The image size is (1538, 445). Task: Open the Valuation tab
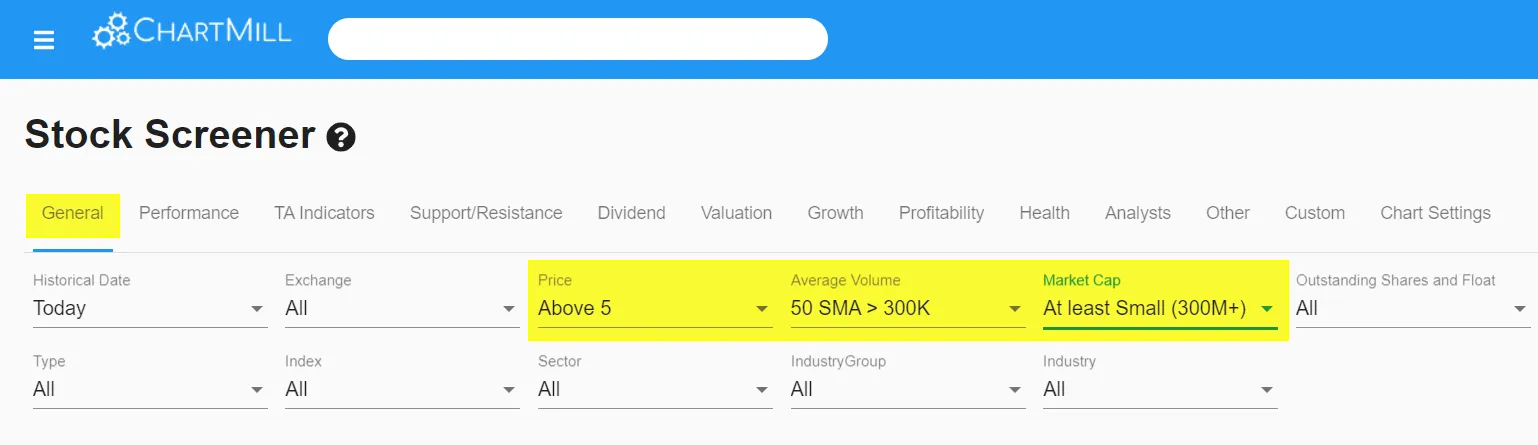pyautogui.click(x=736, y=213)
